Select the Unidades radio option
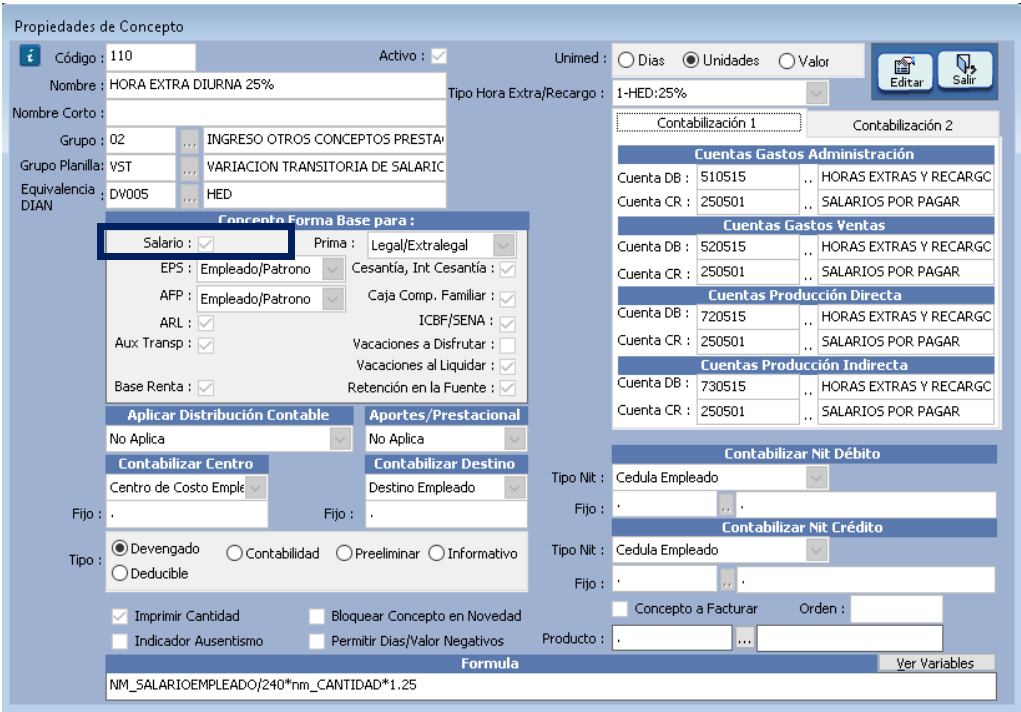 690,60
